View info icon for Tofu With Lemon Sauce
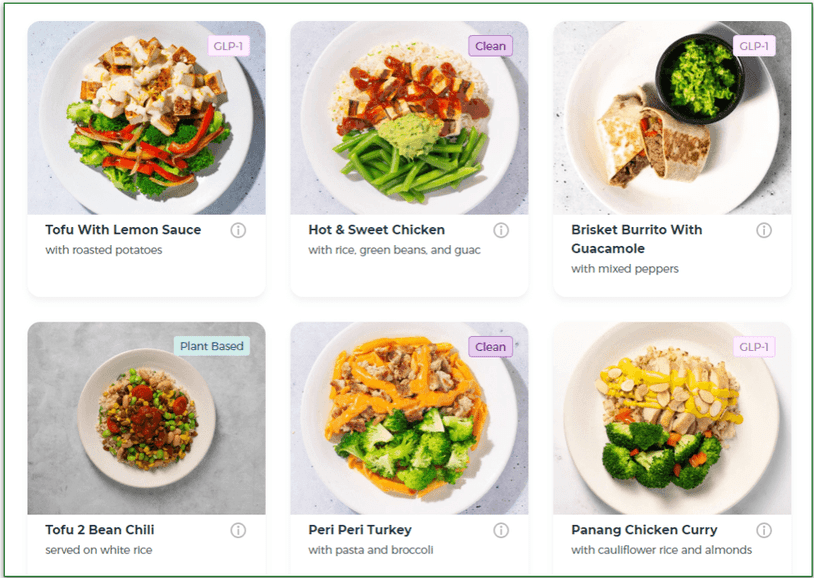The width and height of the screenshot is (814, 578). 237,230
